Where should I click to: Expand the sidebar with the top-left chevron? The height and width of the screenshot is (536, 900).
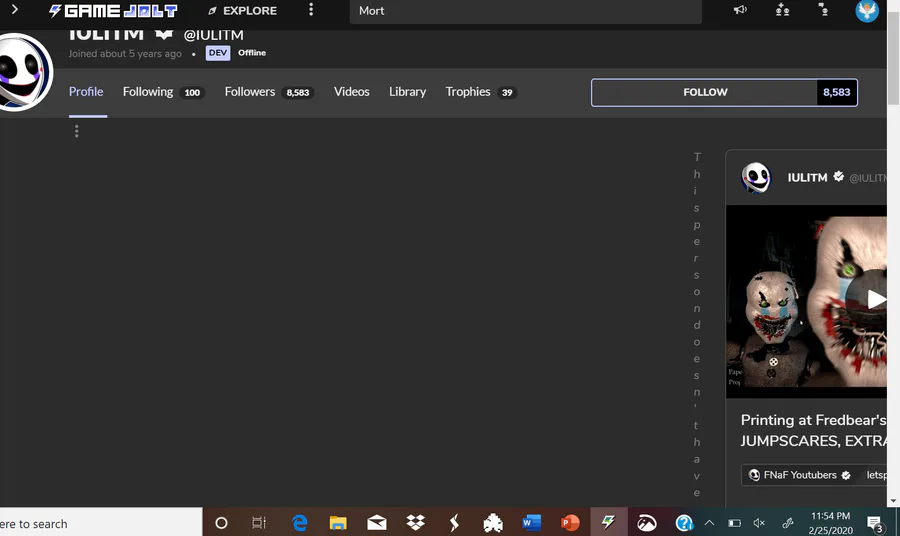[15, 10]
